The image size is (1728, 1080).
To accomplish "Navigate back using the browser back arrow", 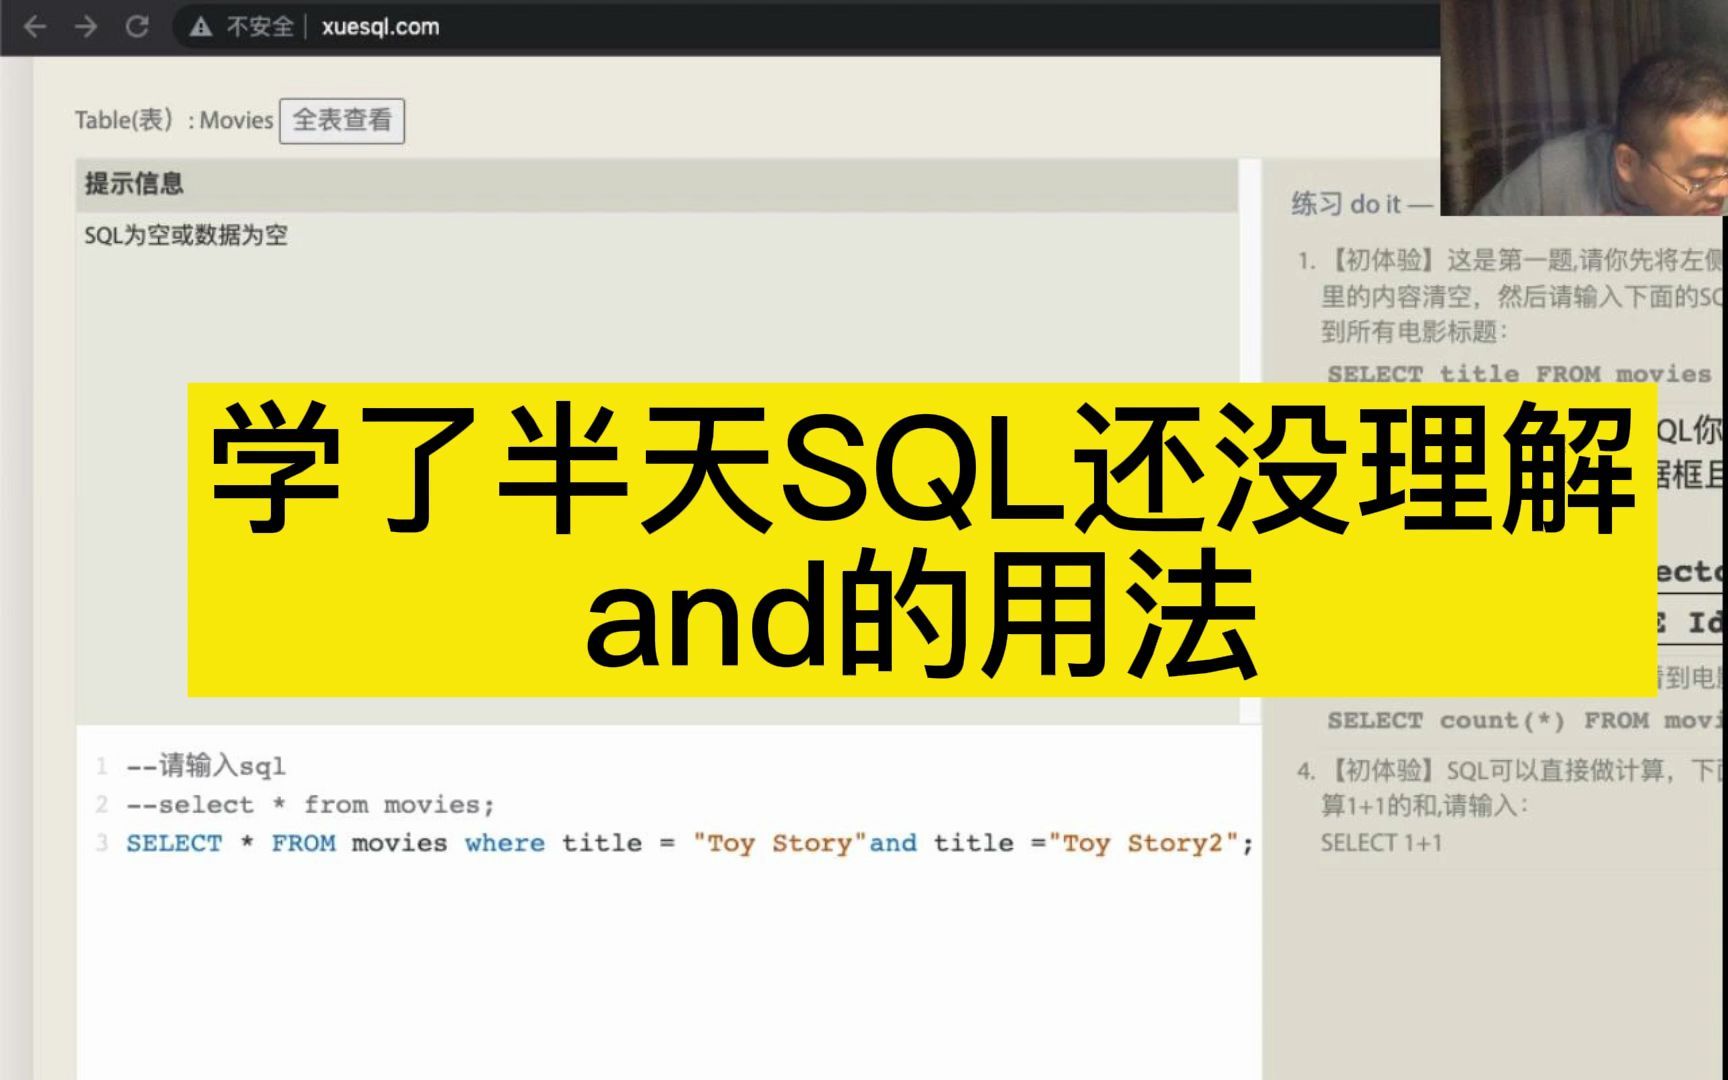I will pyautogui.click(x=36, y=27).
